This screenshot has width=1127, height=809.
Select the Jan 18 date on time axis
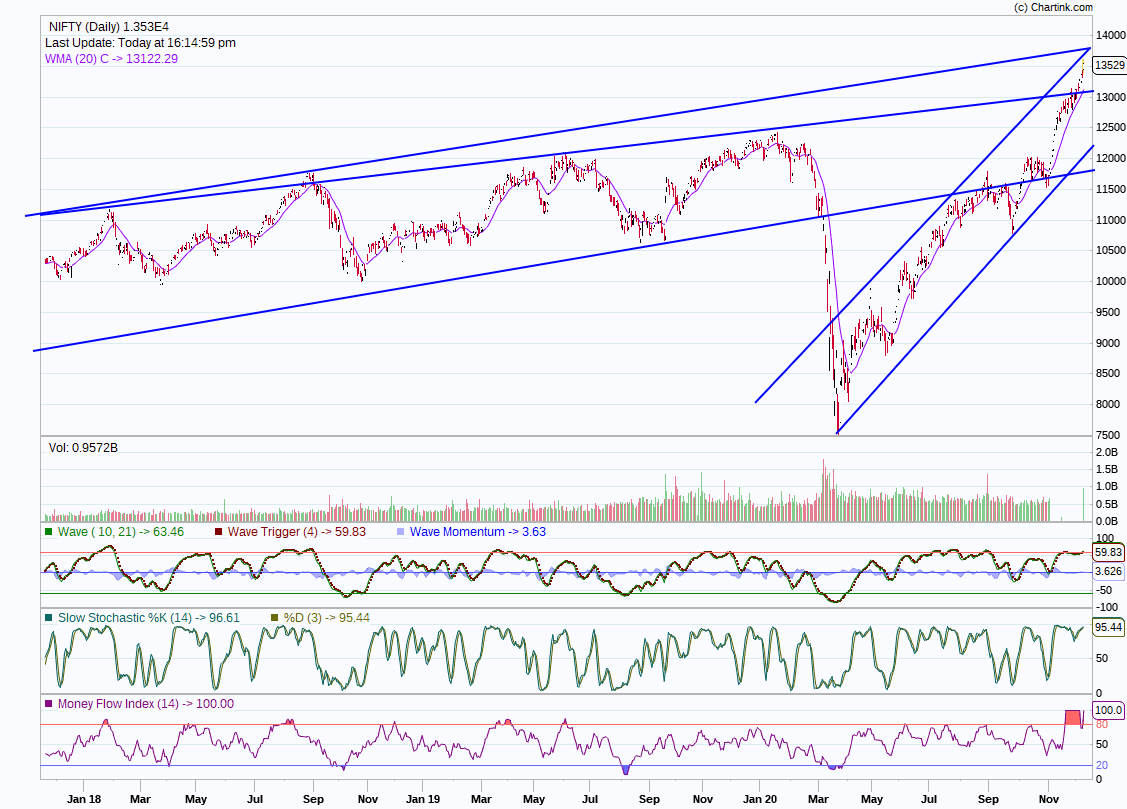[x=83, y=799]
